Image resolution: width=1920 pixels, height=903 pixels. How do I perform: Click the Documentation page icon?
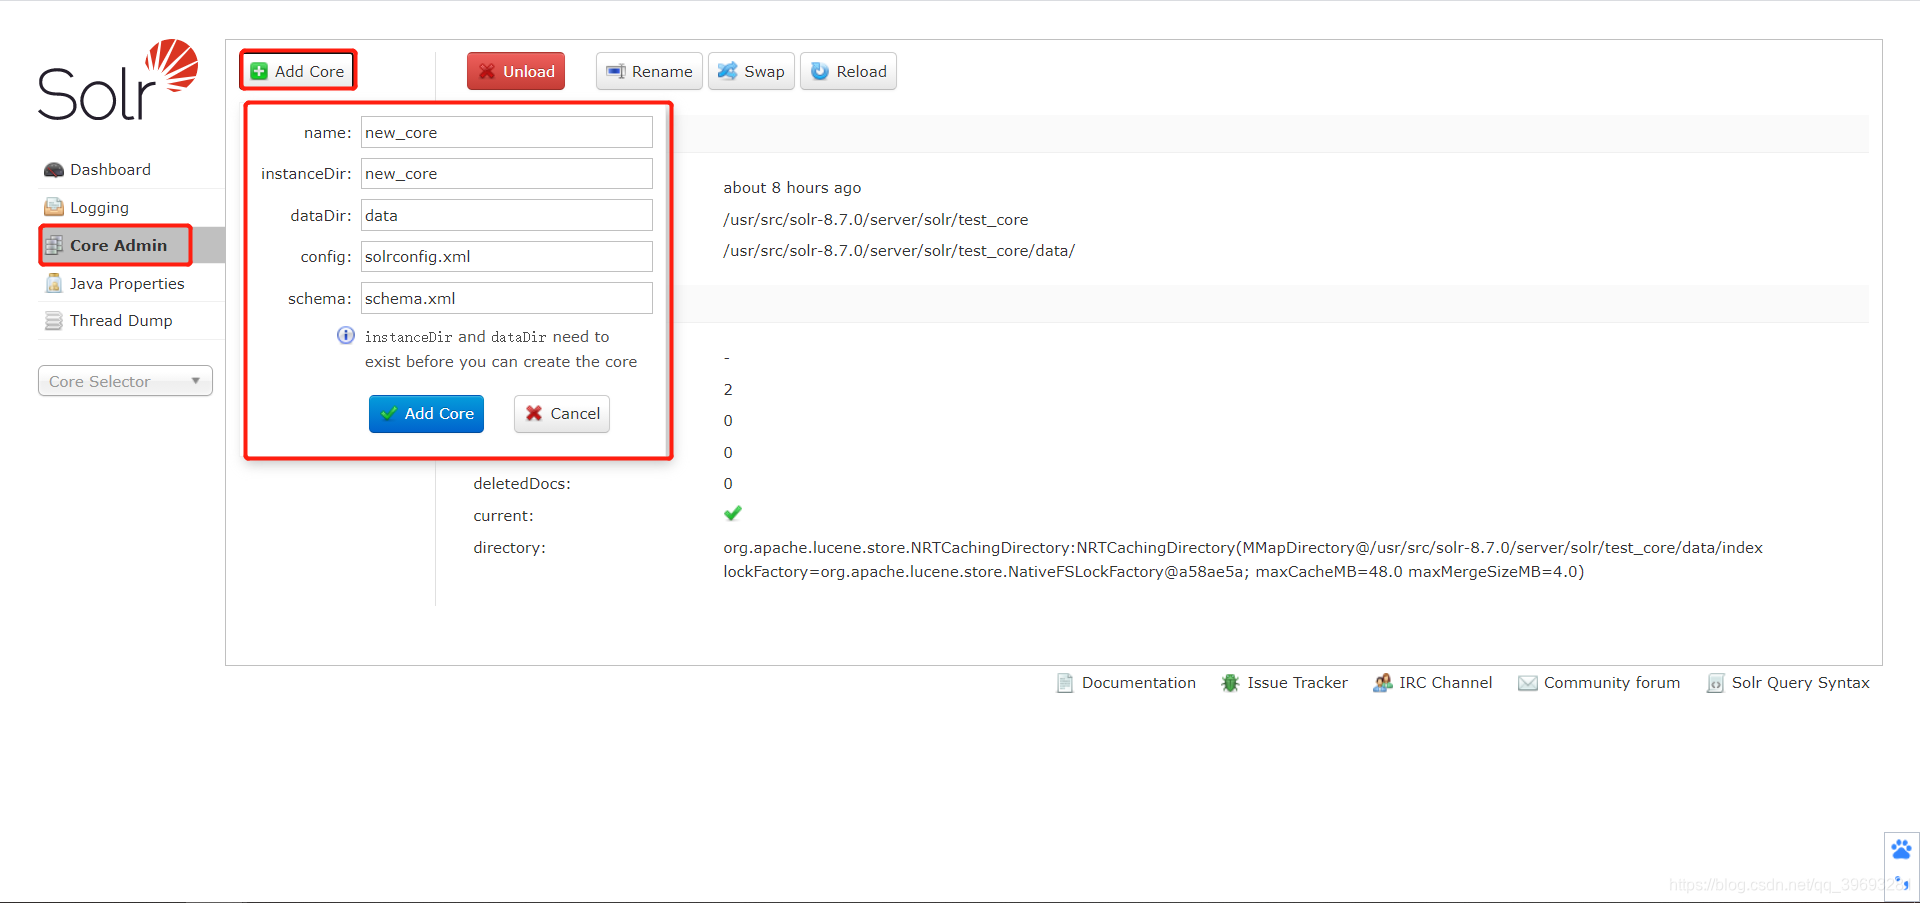tap(1065, 683)
